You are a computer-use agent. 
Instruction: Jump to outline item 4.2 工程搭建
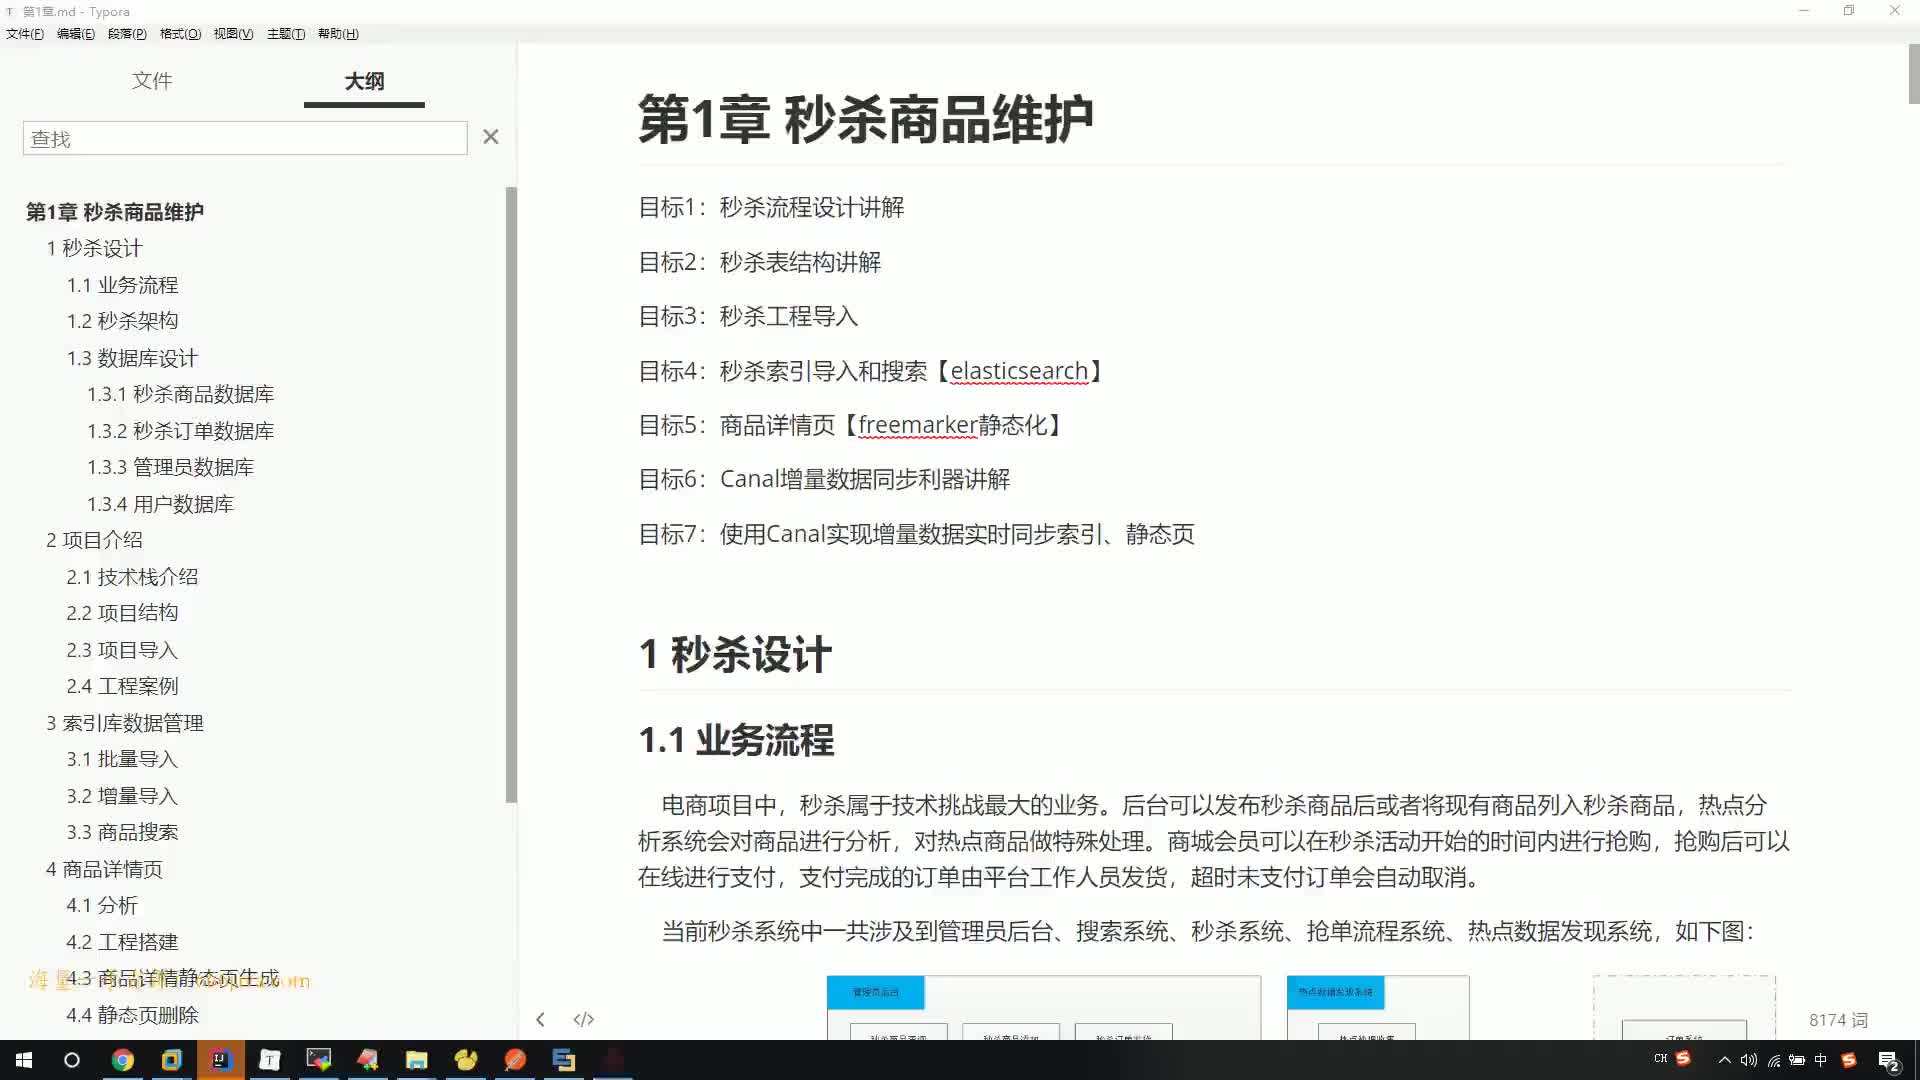click(x=122, y=942)
